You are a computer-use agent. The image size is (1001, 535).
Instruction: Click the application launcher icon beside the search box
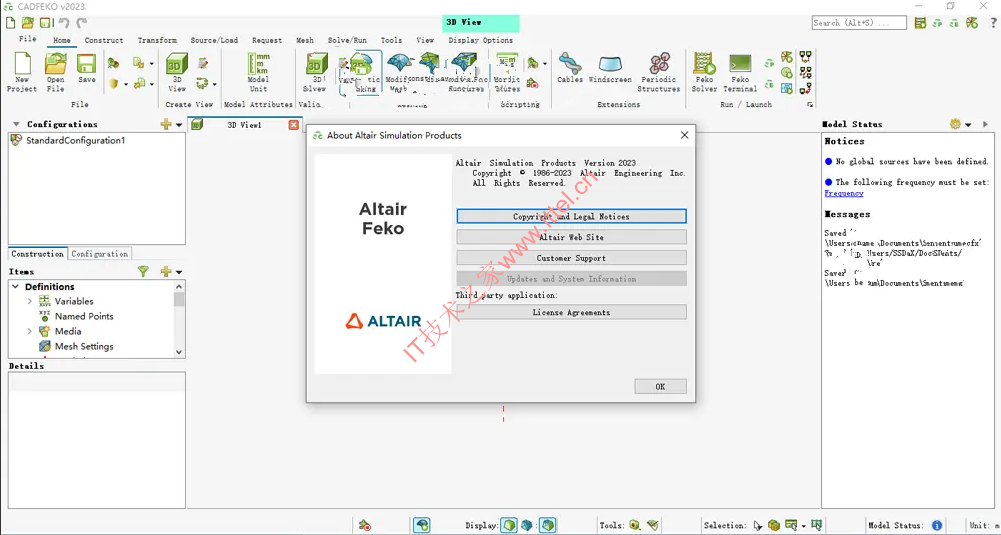[x=920, y=23]
